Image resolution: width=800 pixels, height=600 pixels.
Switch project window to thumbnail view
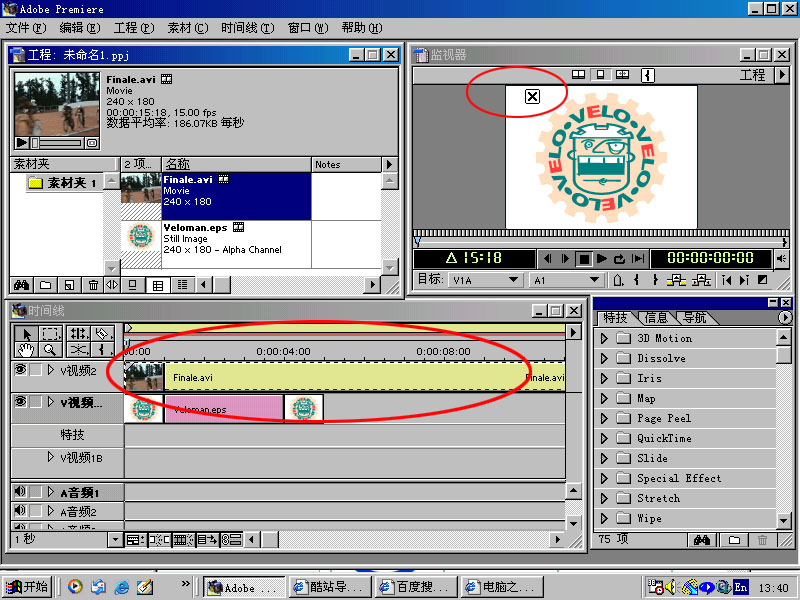click(x=158, y=285)
